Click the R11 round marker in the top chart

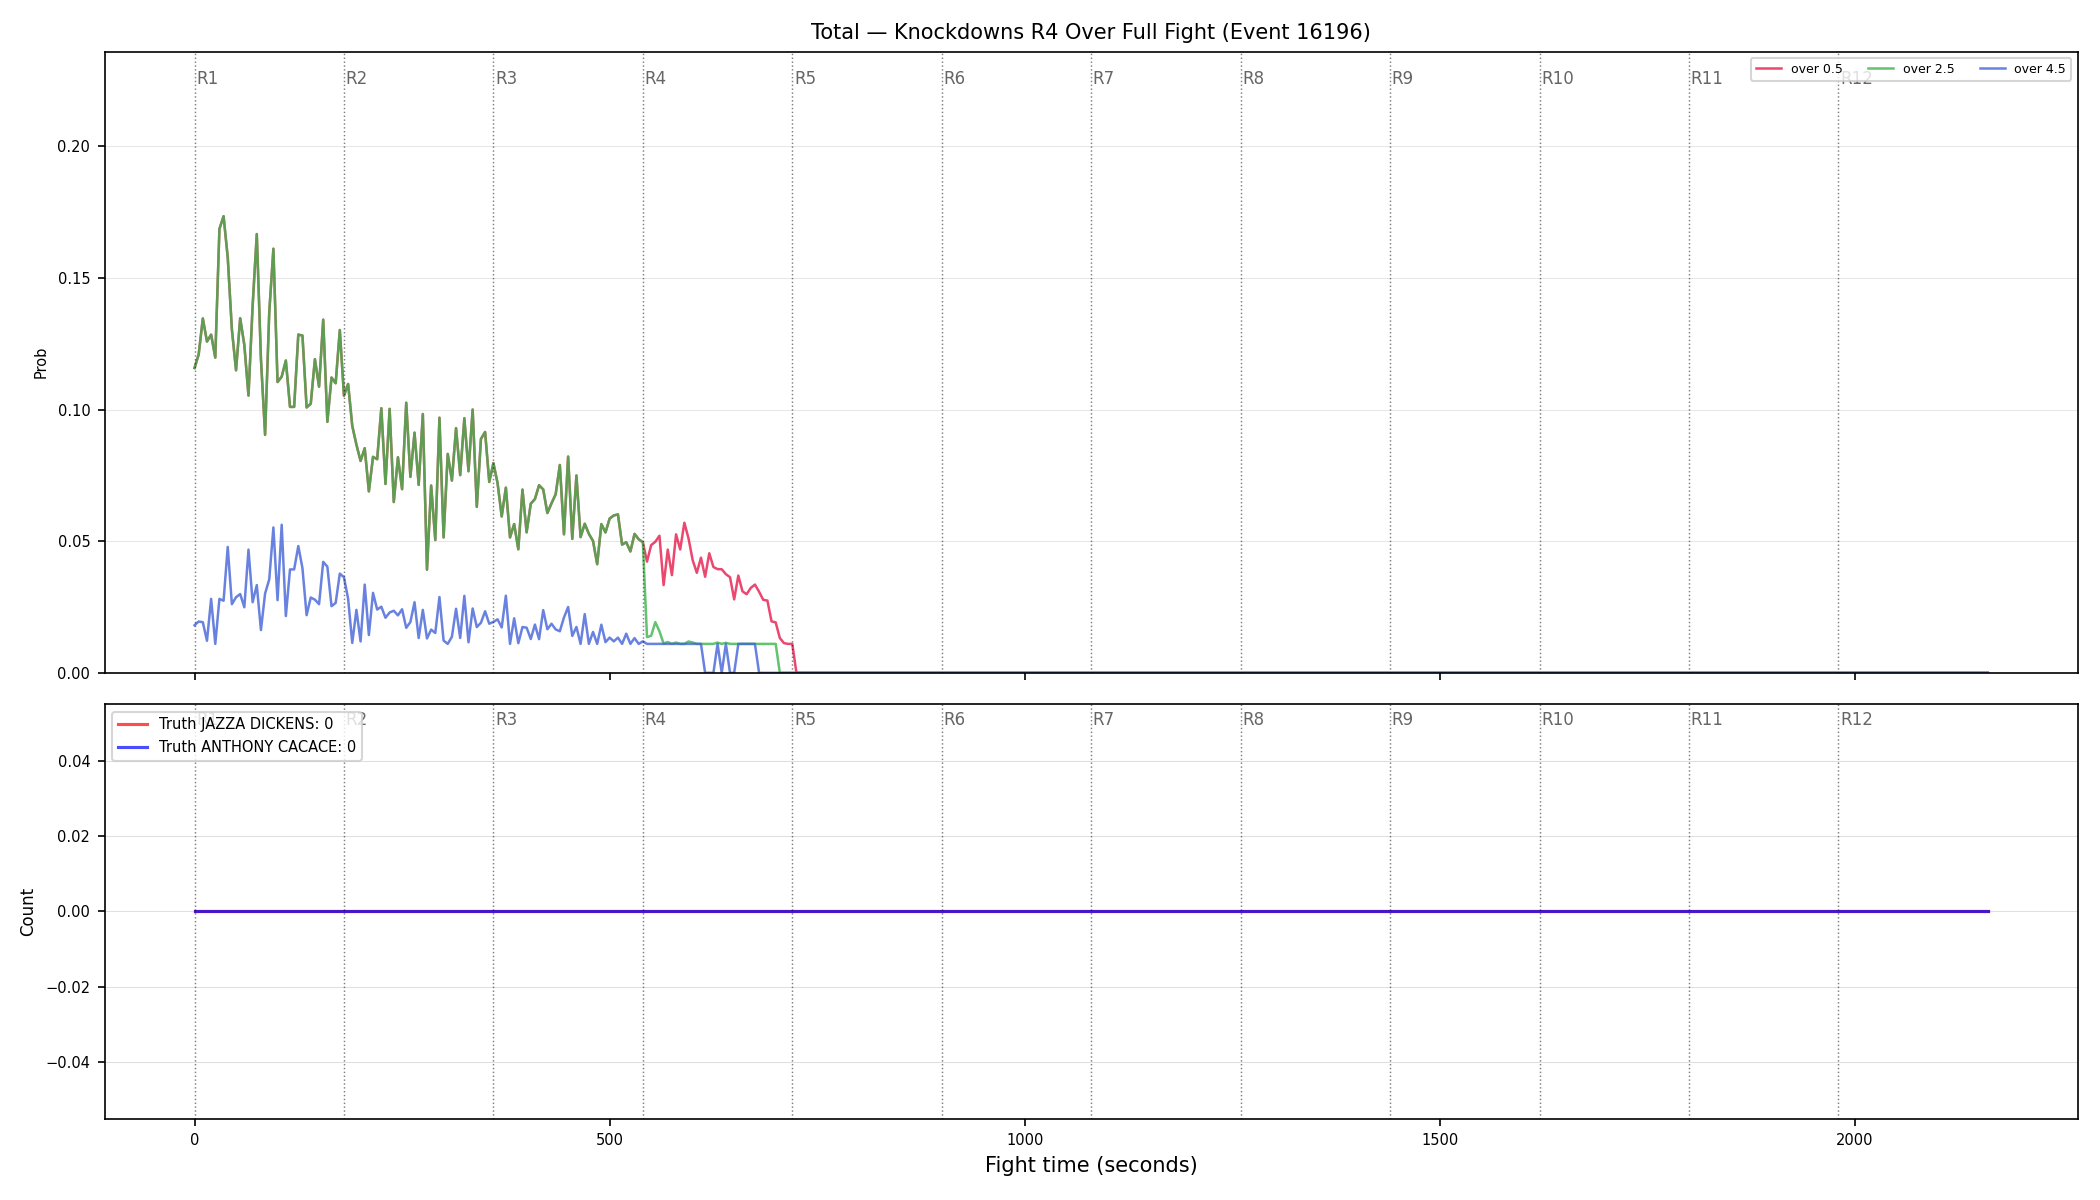(1706, 78)
